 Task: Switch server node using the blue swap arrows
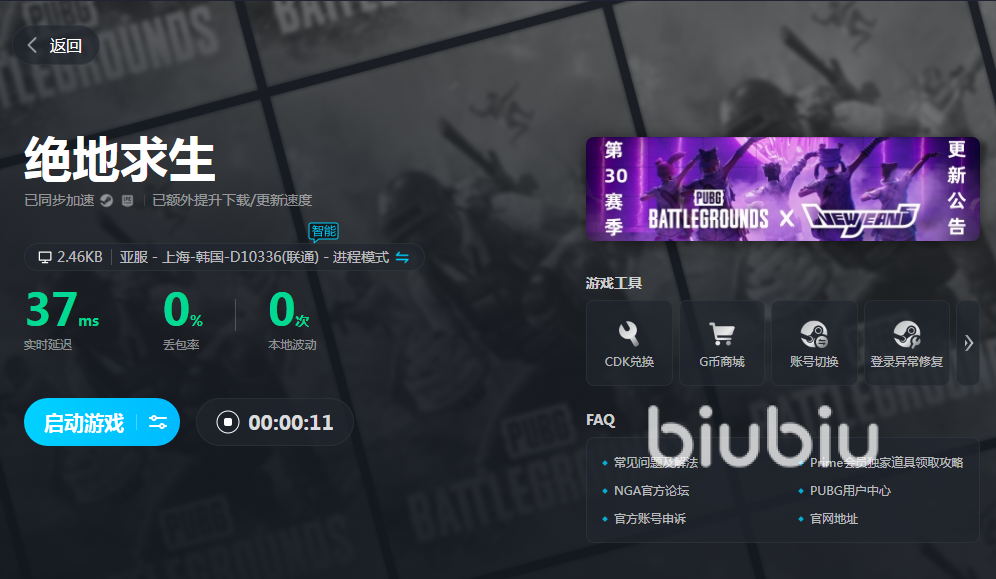pos(402,257)
